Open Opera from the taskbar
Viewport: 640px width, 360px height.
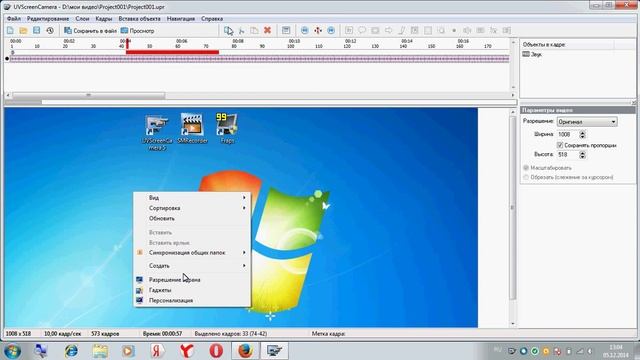click(x=216, y=351)
